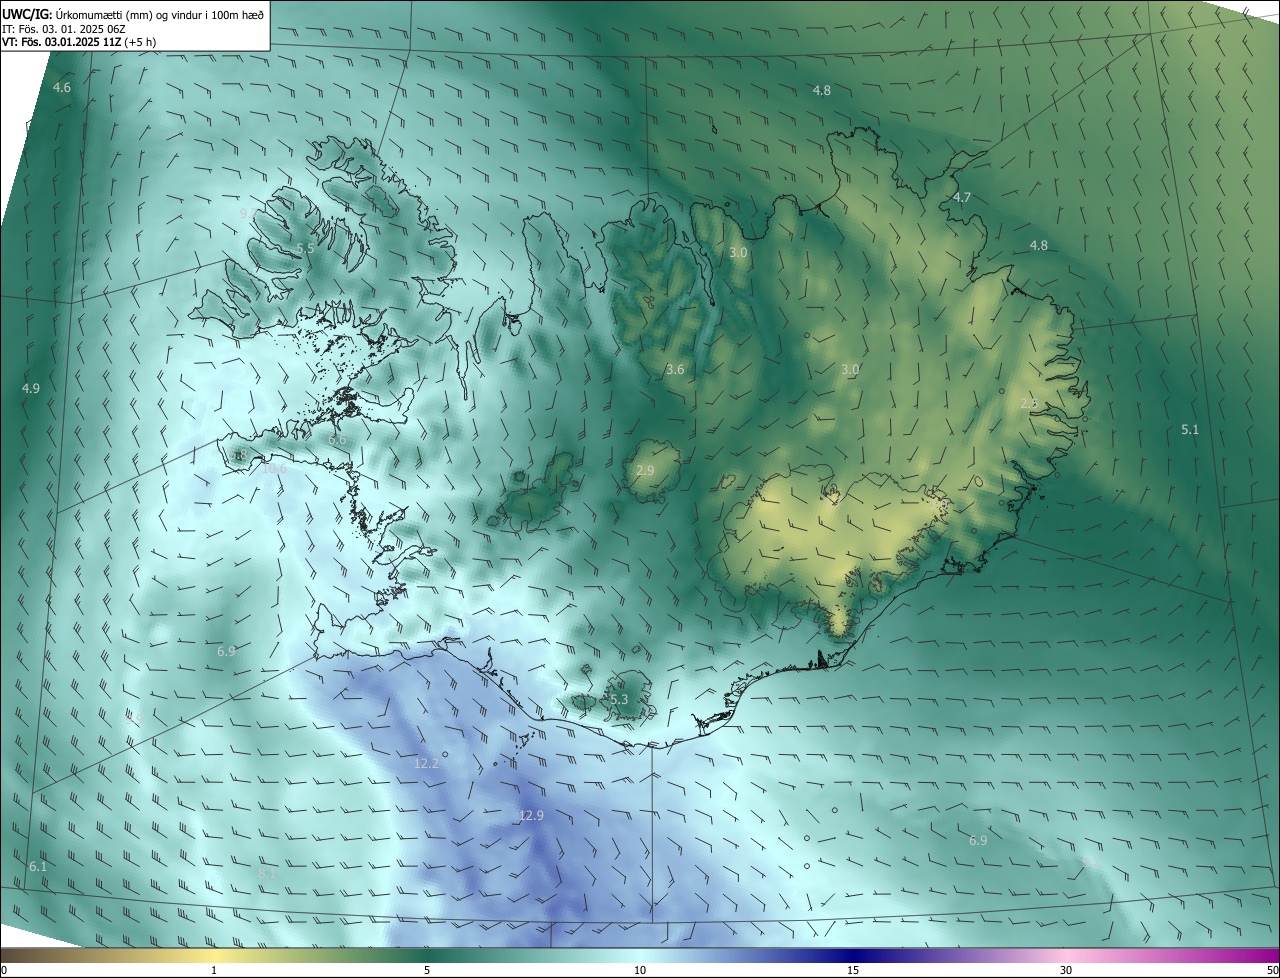Click the 30 label on the colour scale
The width and height of the screenshot is (1280, 978).
pyautogui.click(x=1066, y=970)
